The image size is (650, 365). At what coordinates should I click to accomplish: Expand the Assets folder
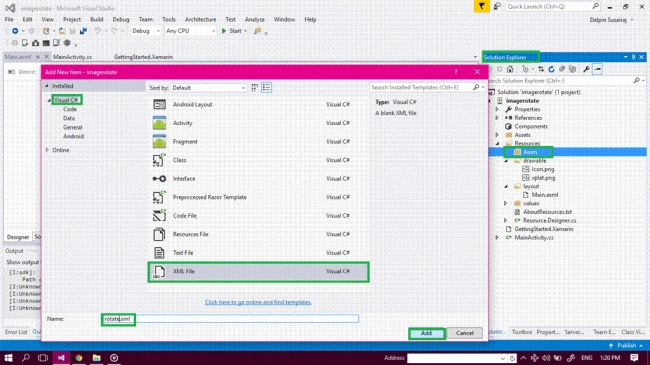497,135
